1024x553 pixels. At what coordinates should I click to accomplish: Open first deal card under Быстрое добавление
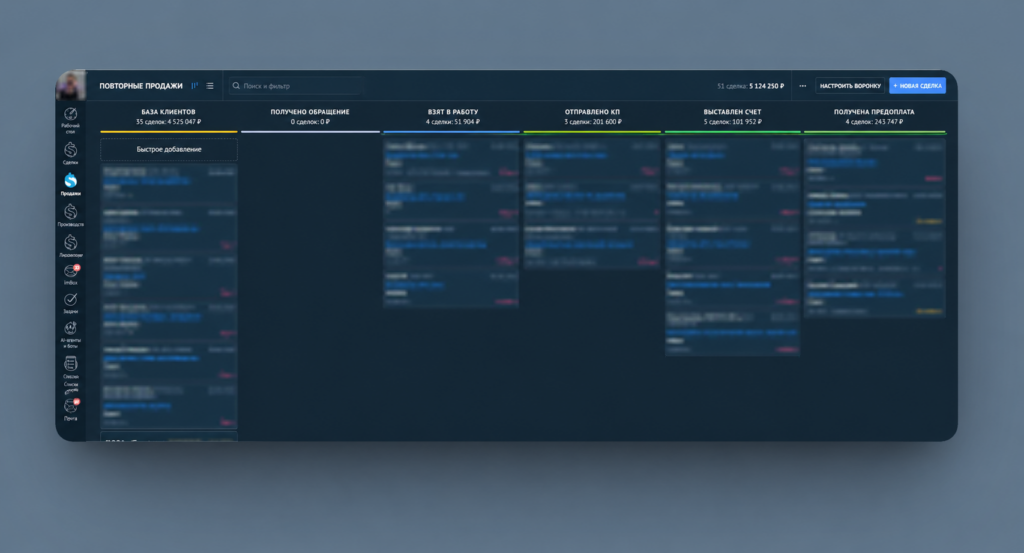click(168, 183)
